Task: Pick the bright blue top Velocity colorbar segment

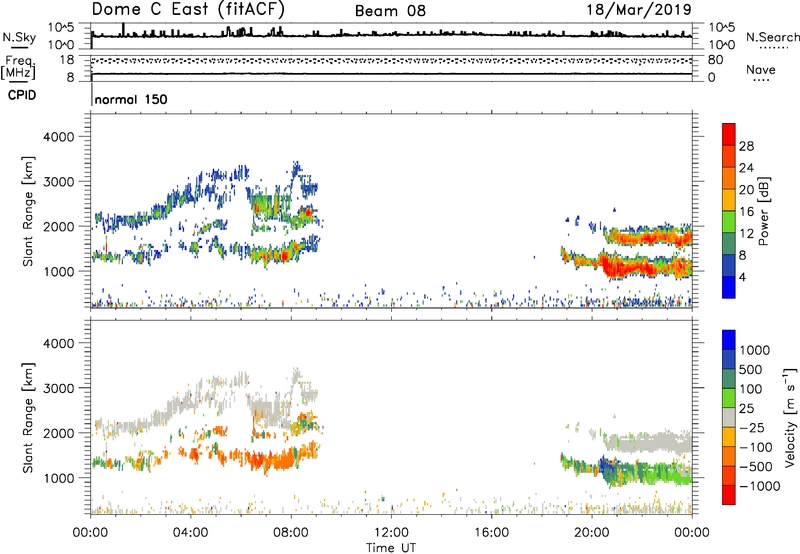Action: point(729,340)
